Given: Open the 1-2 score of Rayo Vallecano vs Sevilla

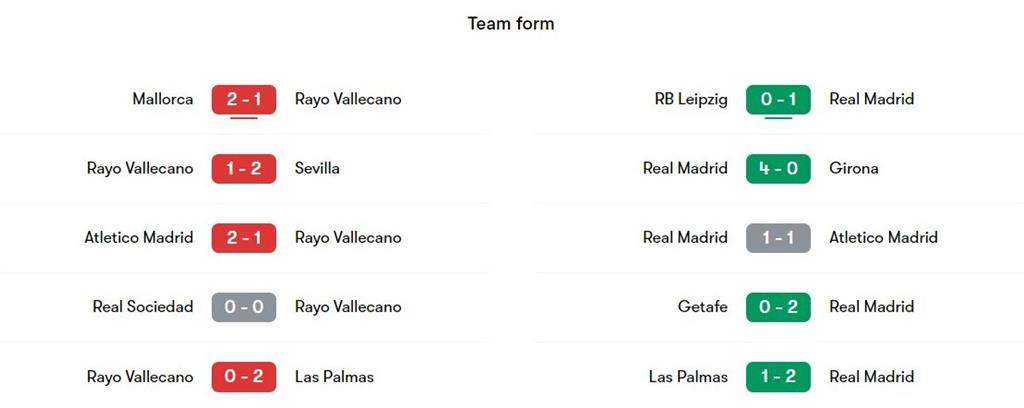Looking at the screenshot, I should (x=244, y=168).
